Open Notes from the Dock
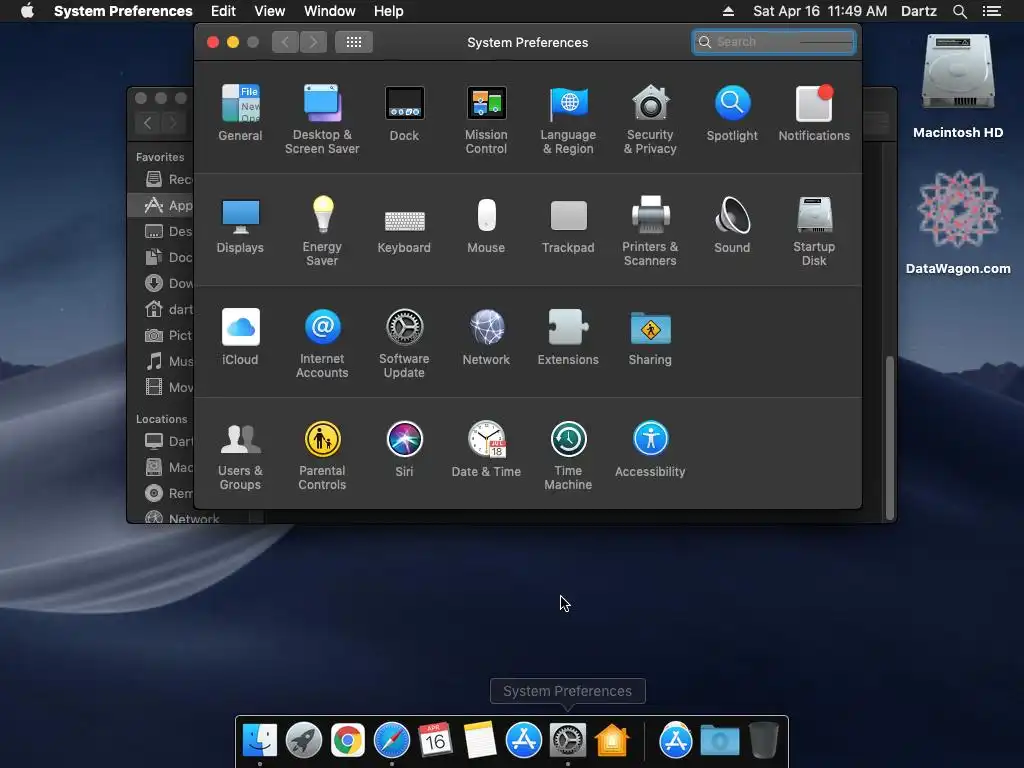 480,741
